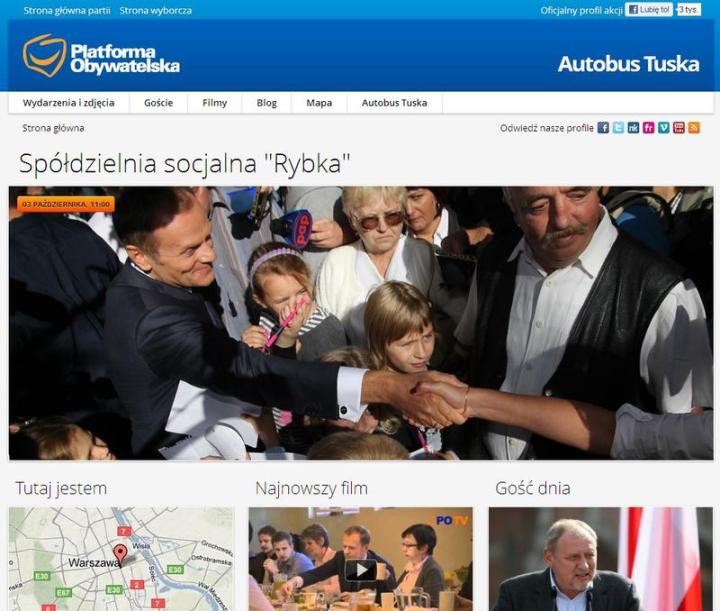Follow the 'Strona główna partii' link

(67, 11)
